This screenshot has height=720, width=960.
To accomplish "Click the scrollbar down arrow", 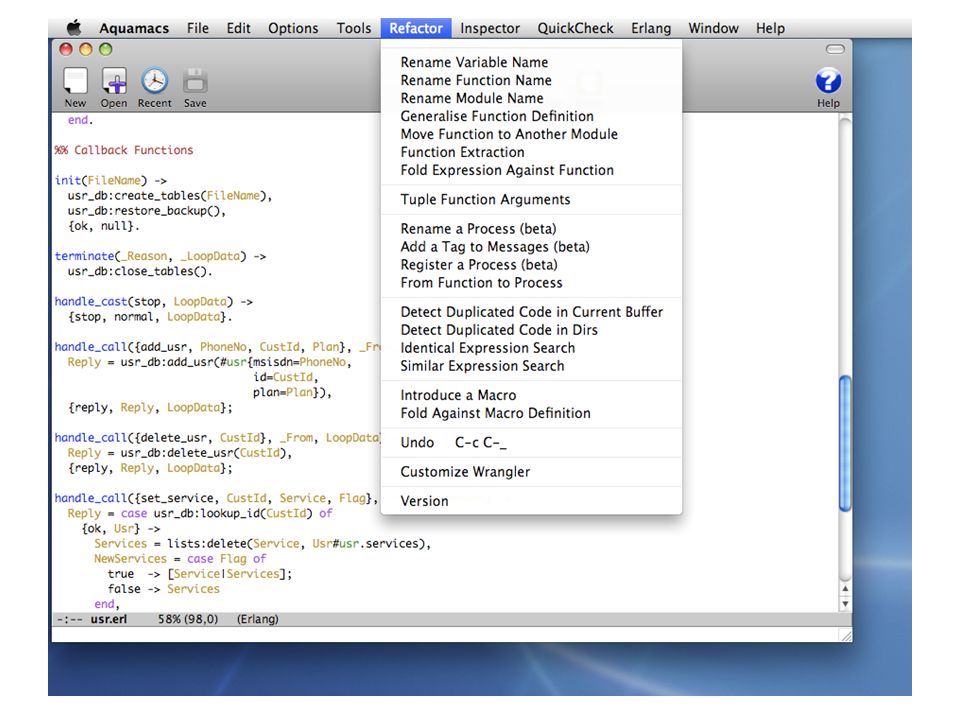I will tap(845, 604).
